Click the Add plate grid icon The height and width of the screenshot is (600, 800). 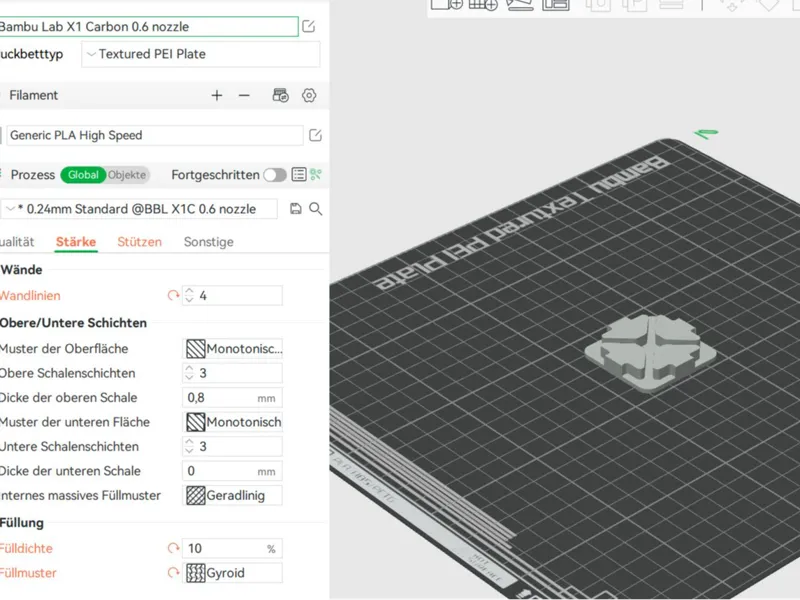tap(483, 4)
